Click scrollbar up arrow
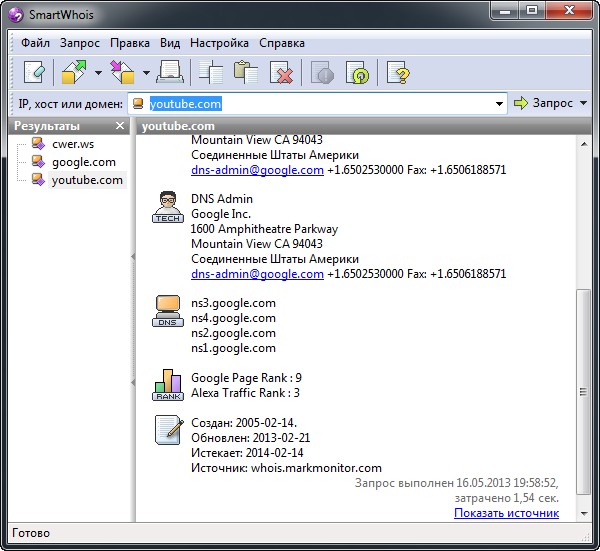This screenshot has height=551, width=600. coord(584,144)
